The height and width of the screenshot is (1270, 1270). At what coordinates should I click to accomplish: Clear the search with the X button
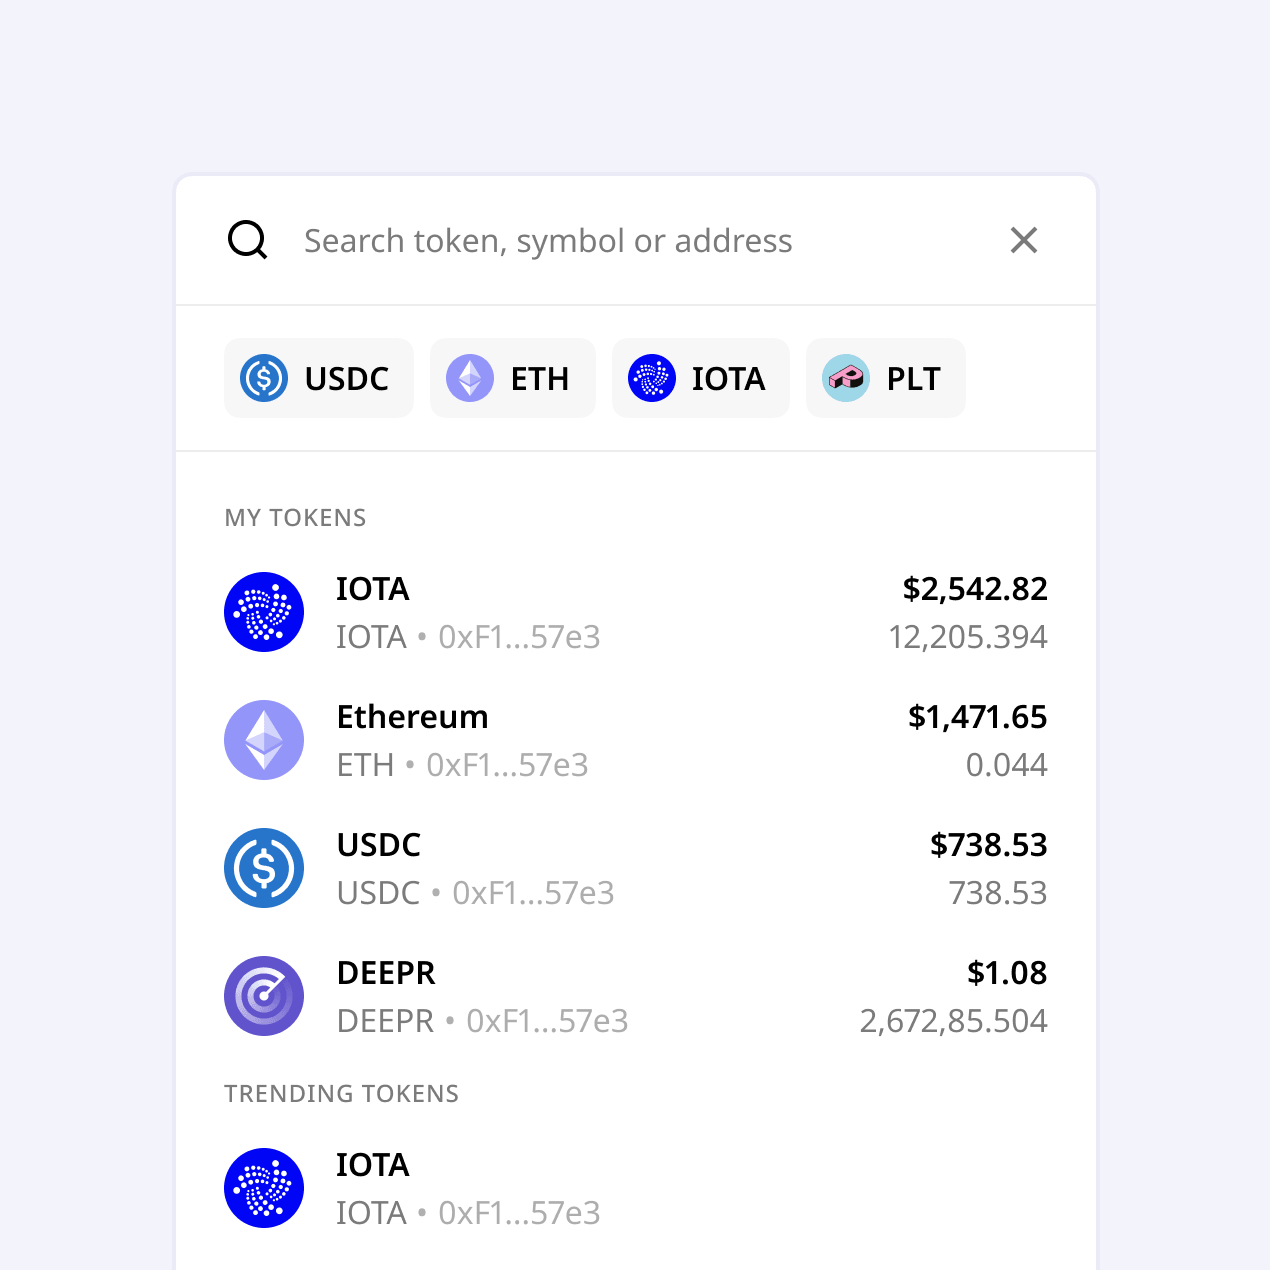click(x=1023, y=240)
